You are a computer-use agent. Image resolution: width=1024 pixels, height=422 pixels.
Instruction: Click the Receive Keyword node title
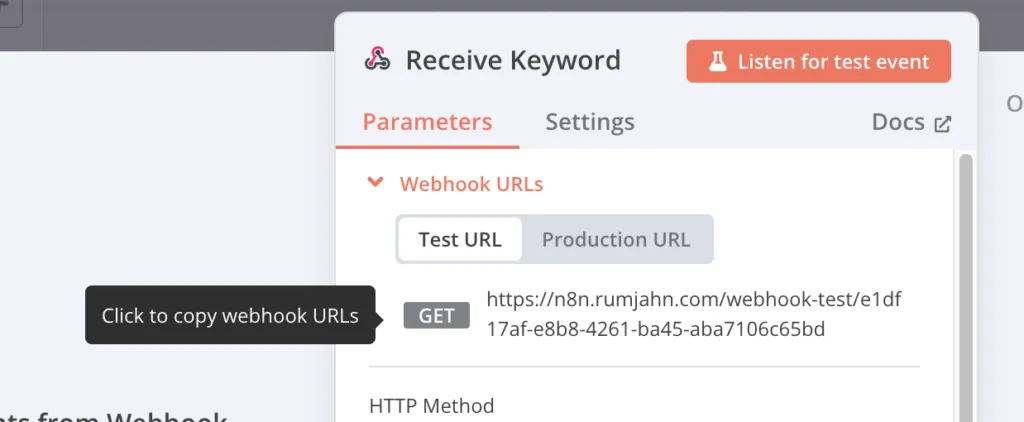click(512, 60)
